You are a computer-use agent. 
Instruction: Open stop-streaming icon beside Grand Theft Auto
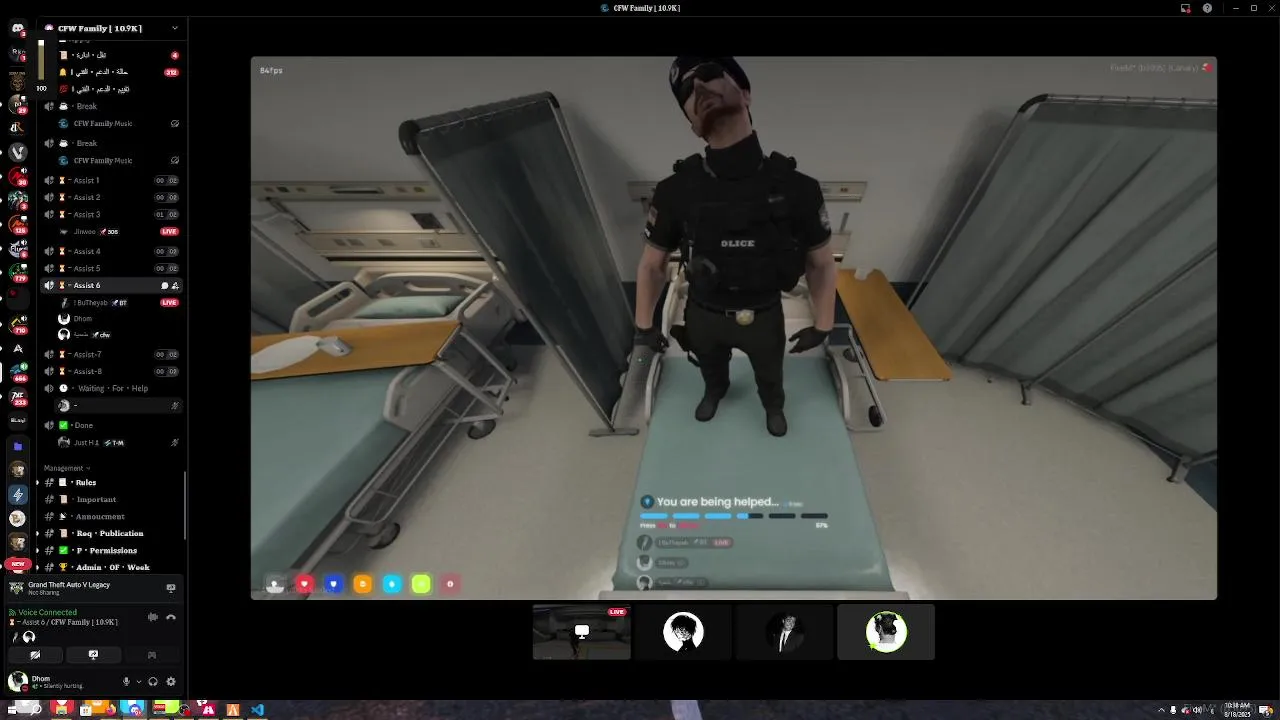[x=171, y=588]
